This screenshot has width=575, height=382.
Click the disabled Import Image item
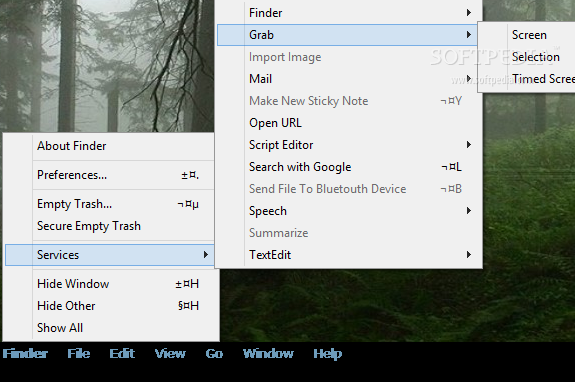coord(347,57)
